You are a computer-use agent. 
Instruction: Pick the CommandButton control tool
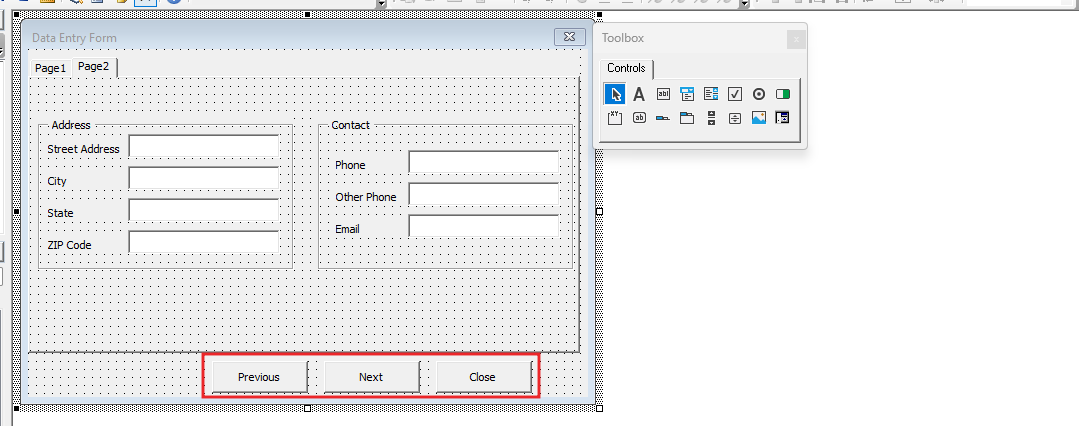click(x=639, y=118)
